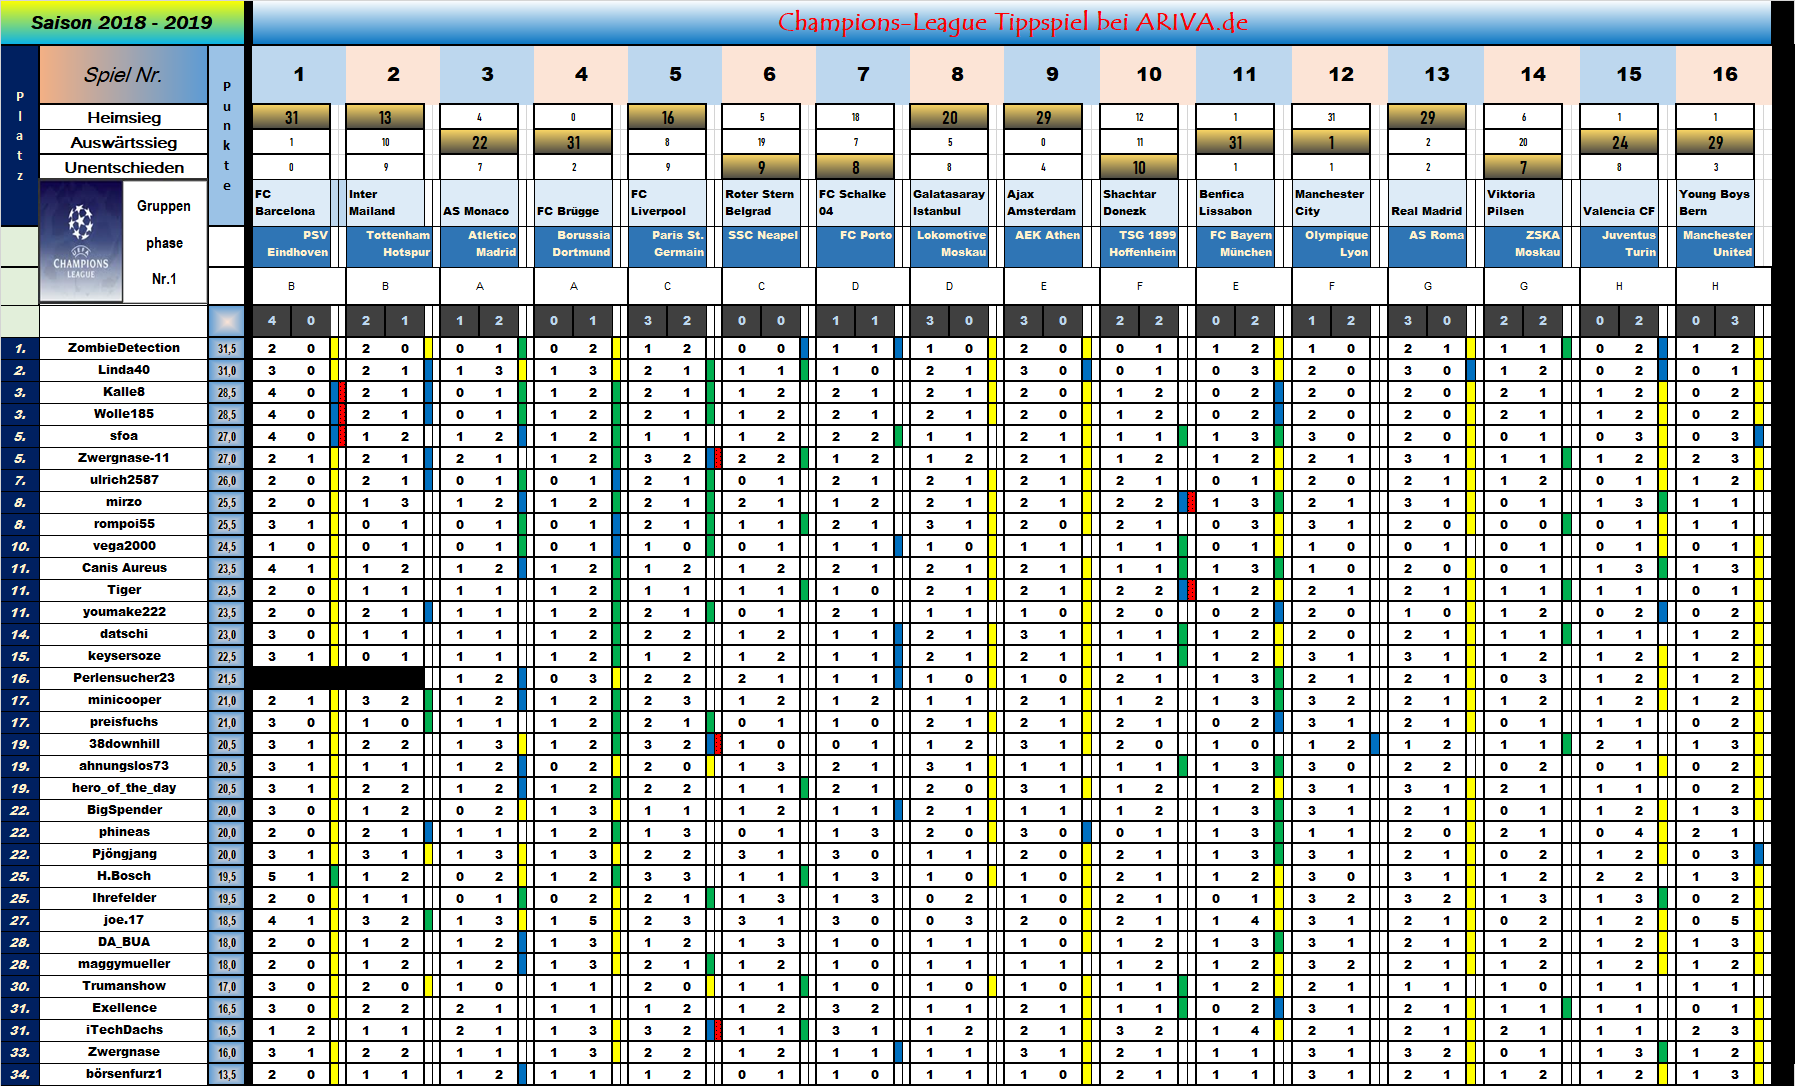
Task: Select the Auswärtssieg row label
Action: [x=123, y=142]
